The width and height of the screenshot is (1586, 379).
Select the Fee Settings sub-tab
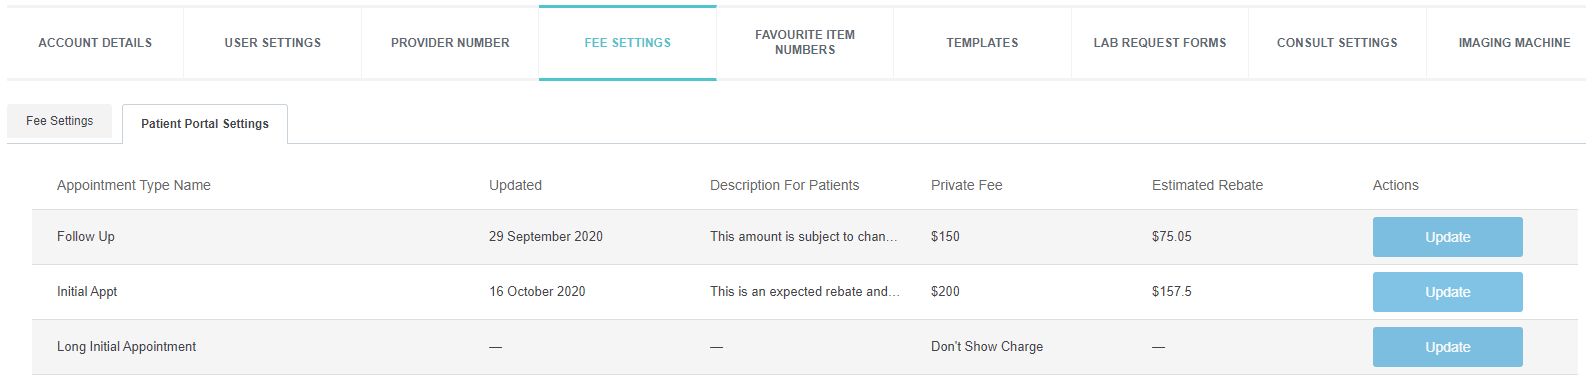(x=60, y=121)
